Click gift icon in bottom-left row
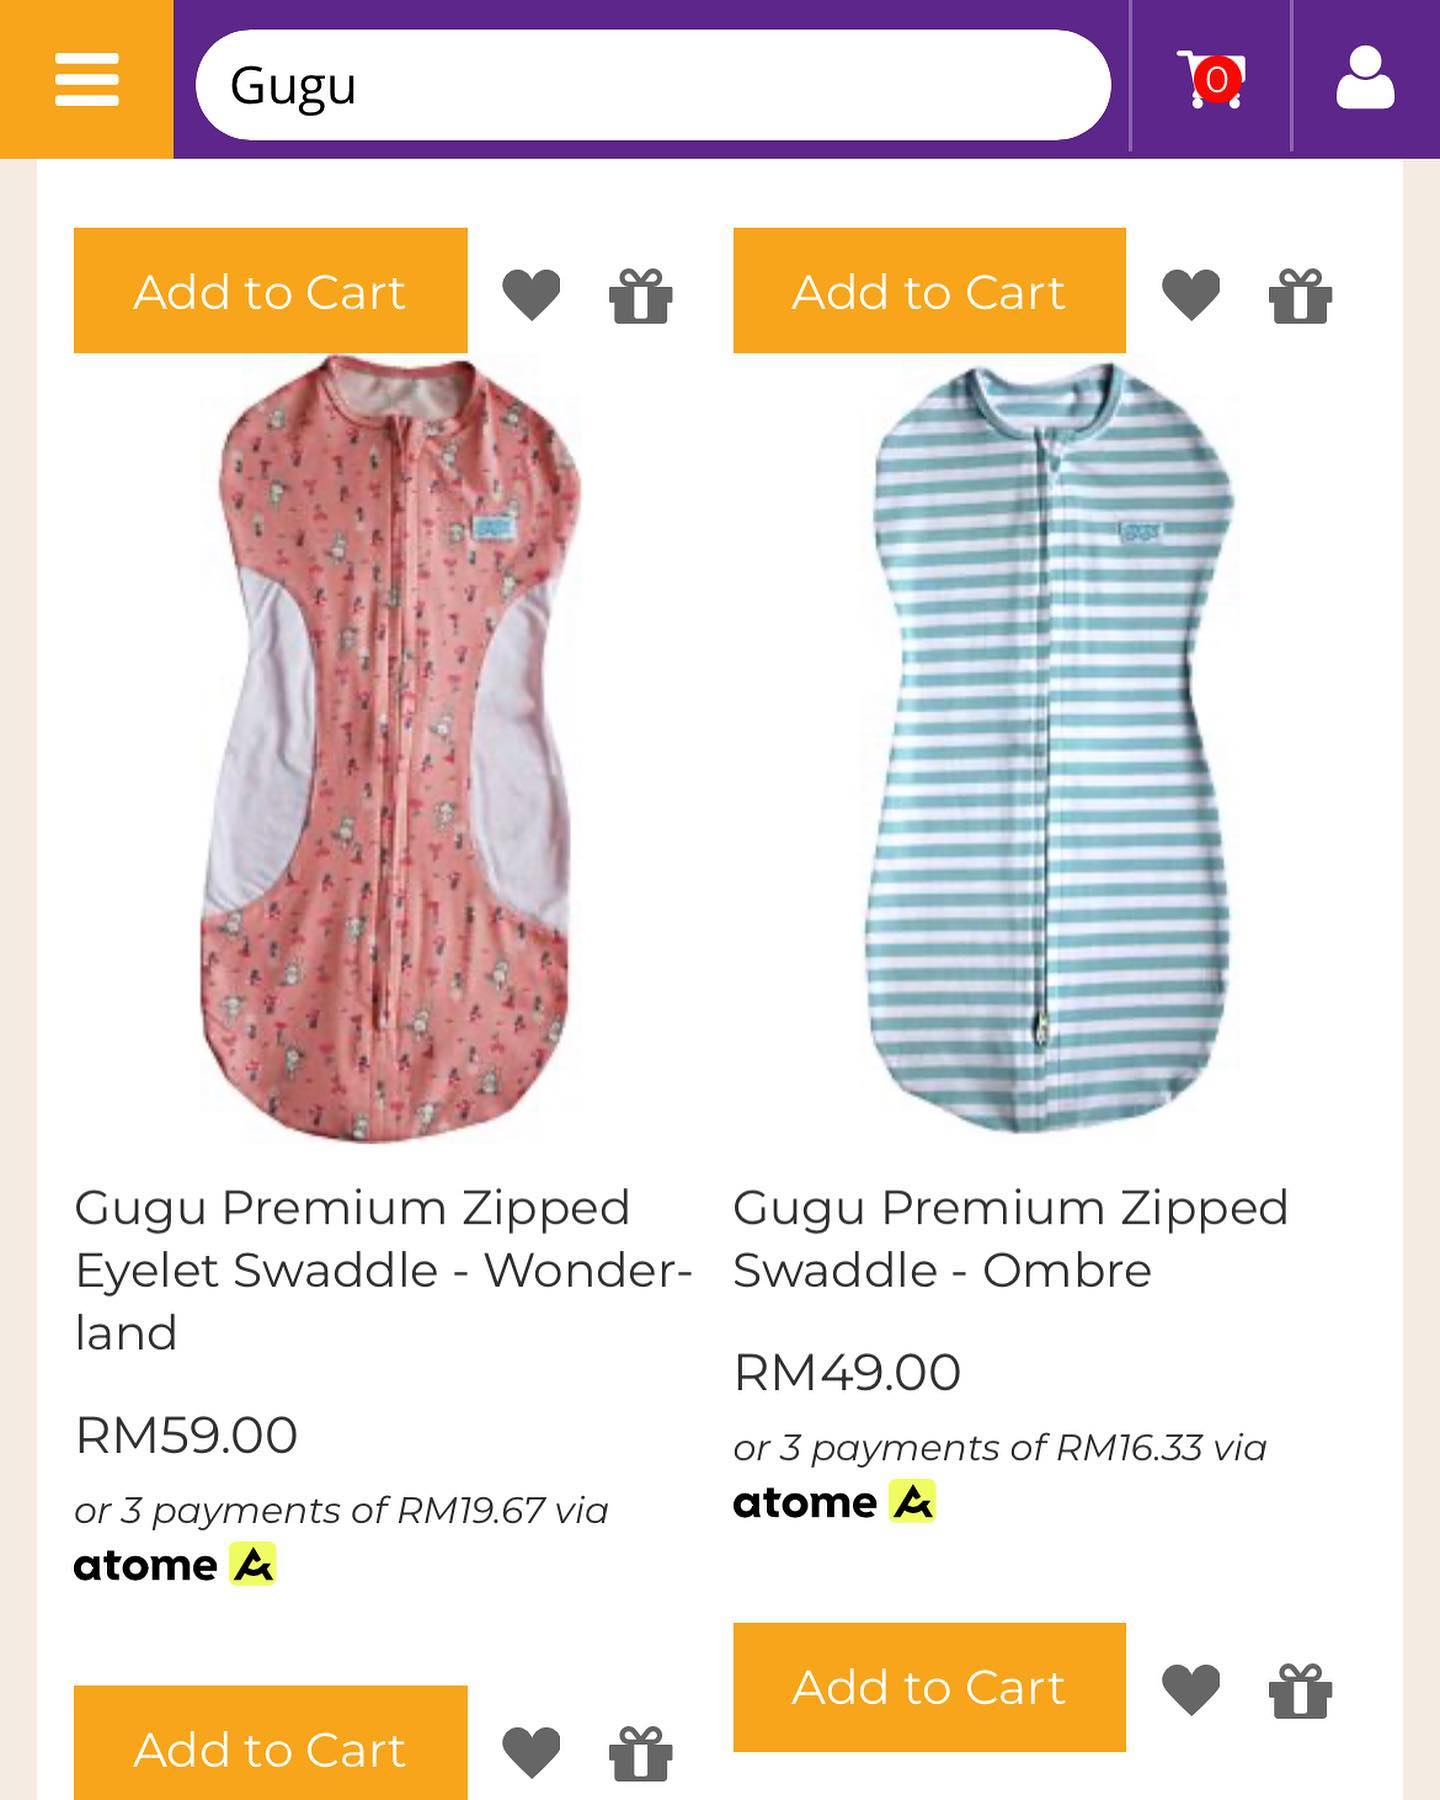The height and width of the screenshot is (1800, 1440). tap(641, 1753)
